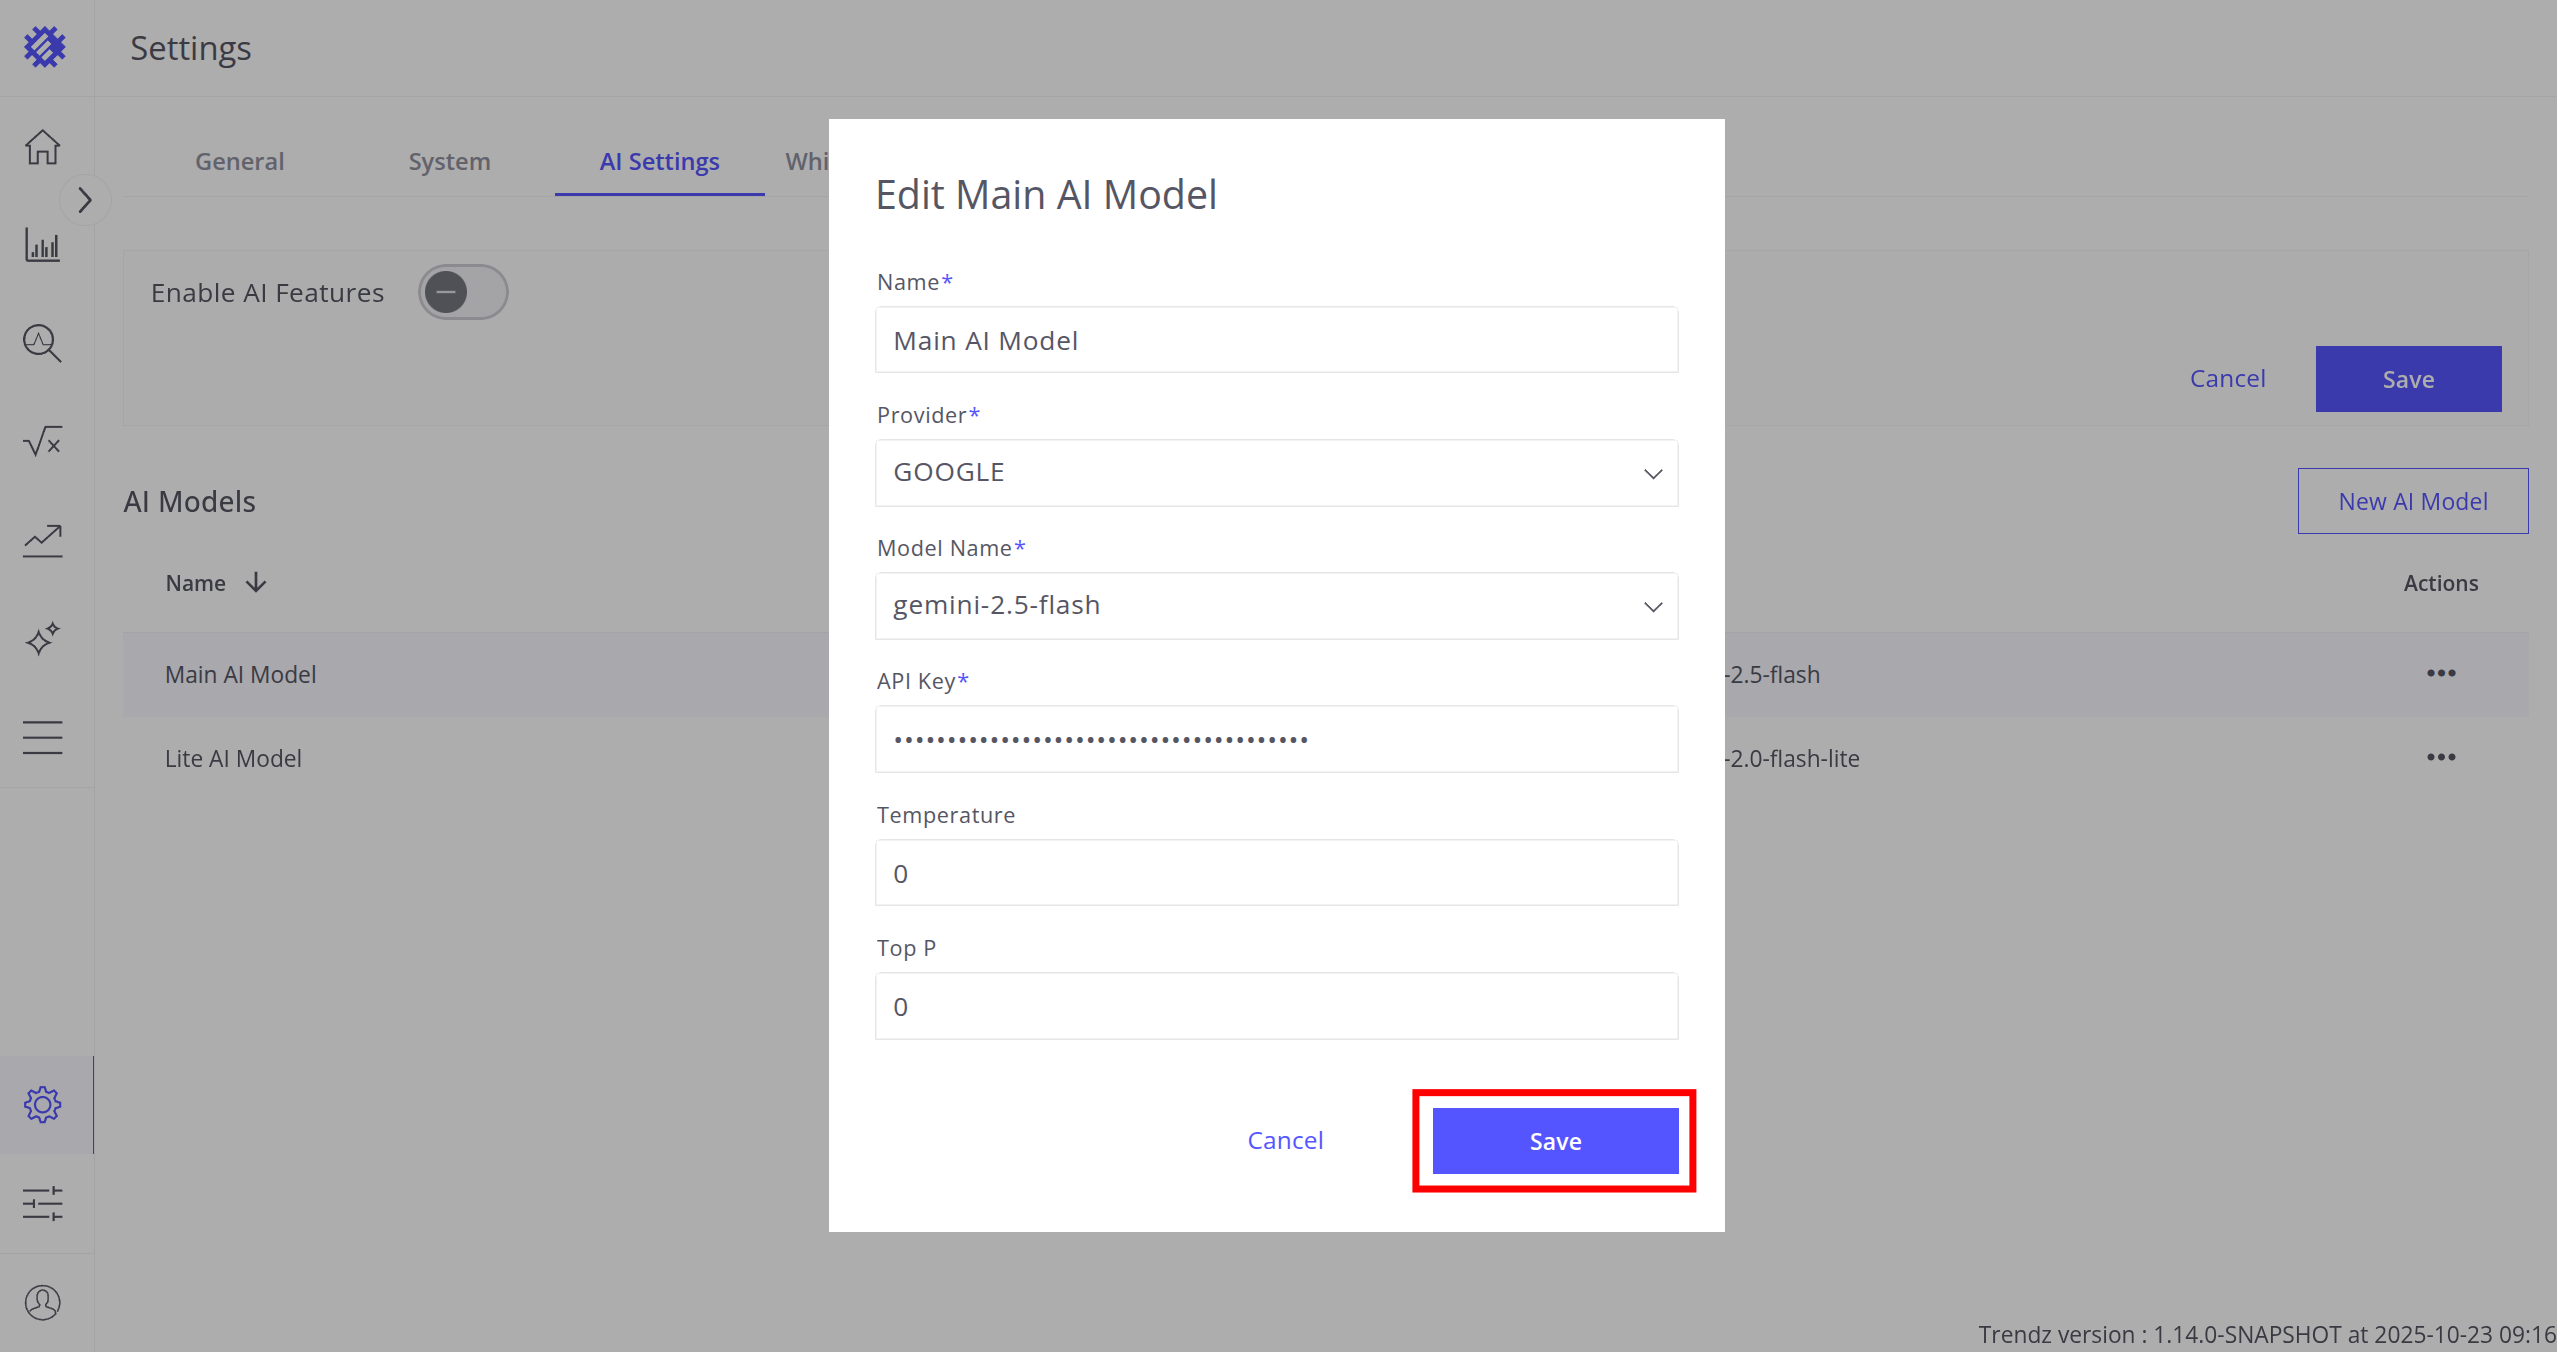2557x1352 pixels.
Task: Click the Temperature input field
Action: tap(1276, 873)
